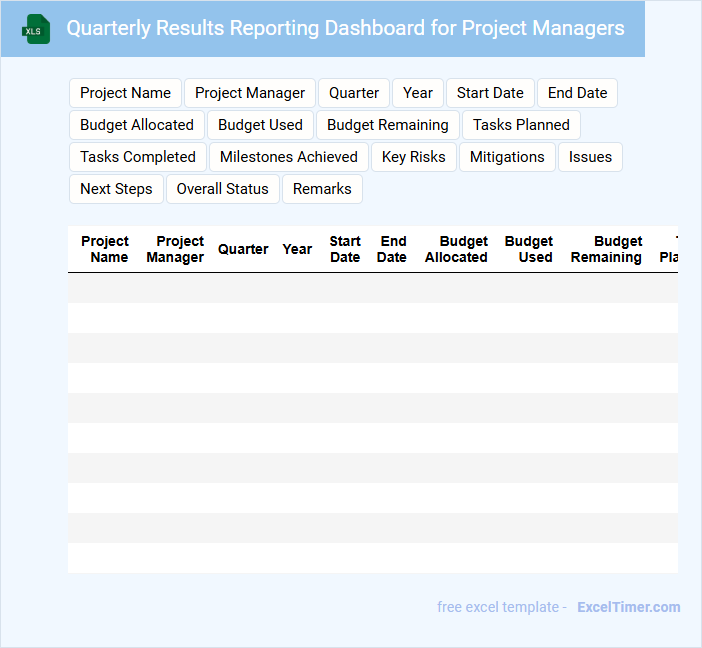
Task: Click the Year column header in table
Action: coord(297,249)
